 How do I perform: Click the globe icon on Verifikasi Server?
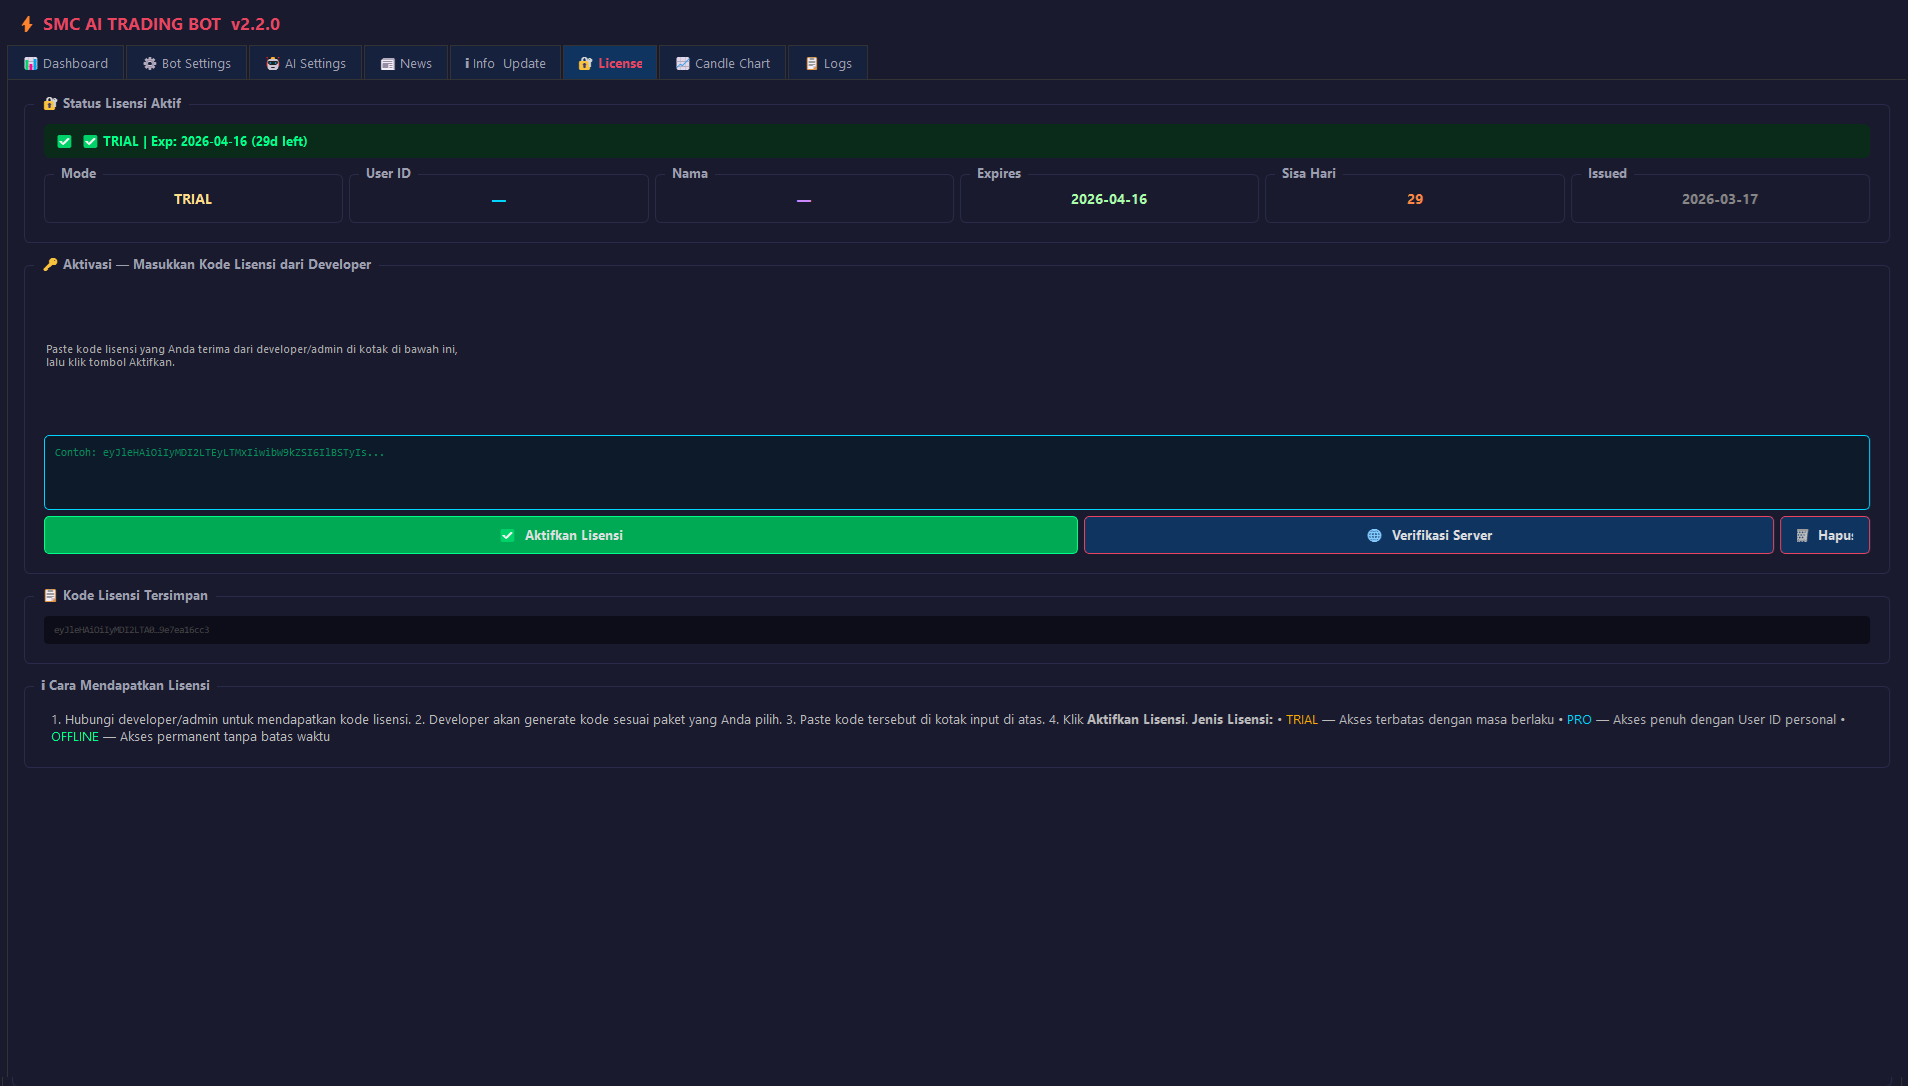[x=1374, y=535]
